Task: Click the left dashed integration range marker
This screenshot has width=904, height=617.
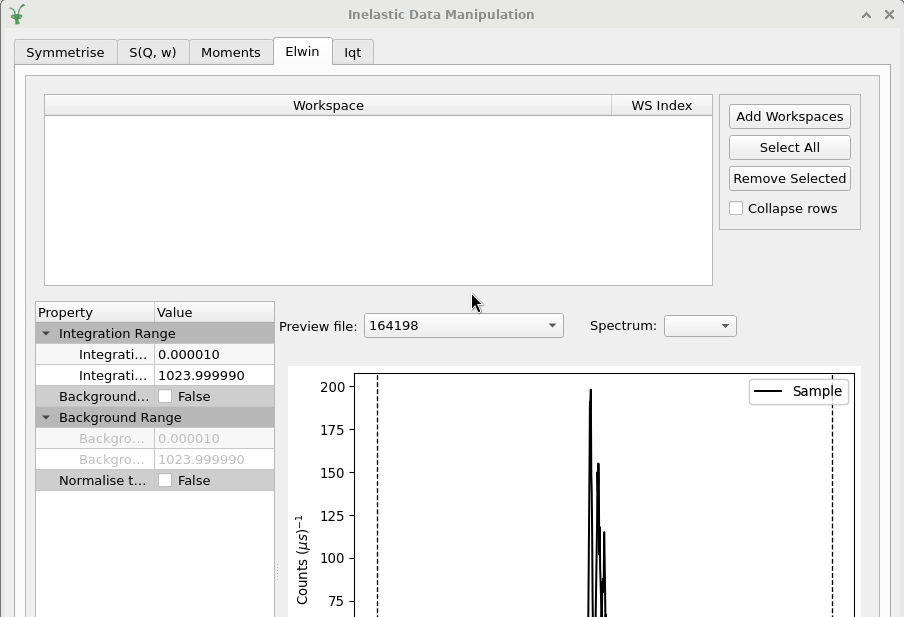Action: [377, 500]
